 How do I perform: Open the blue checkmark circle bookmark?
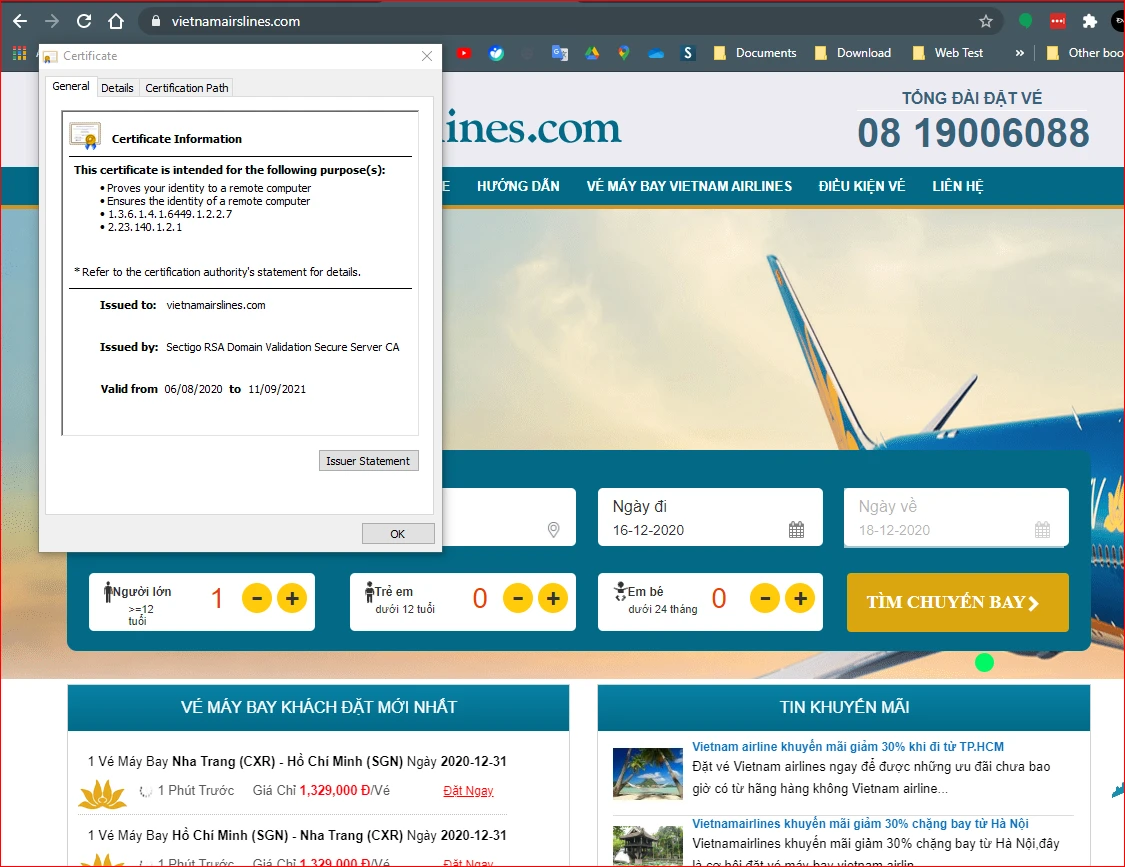pos(496,53)
